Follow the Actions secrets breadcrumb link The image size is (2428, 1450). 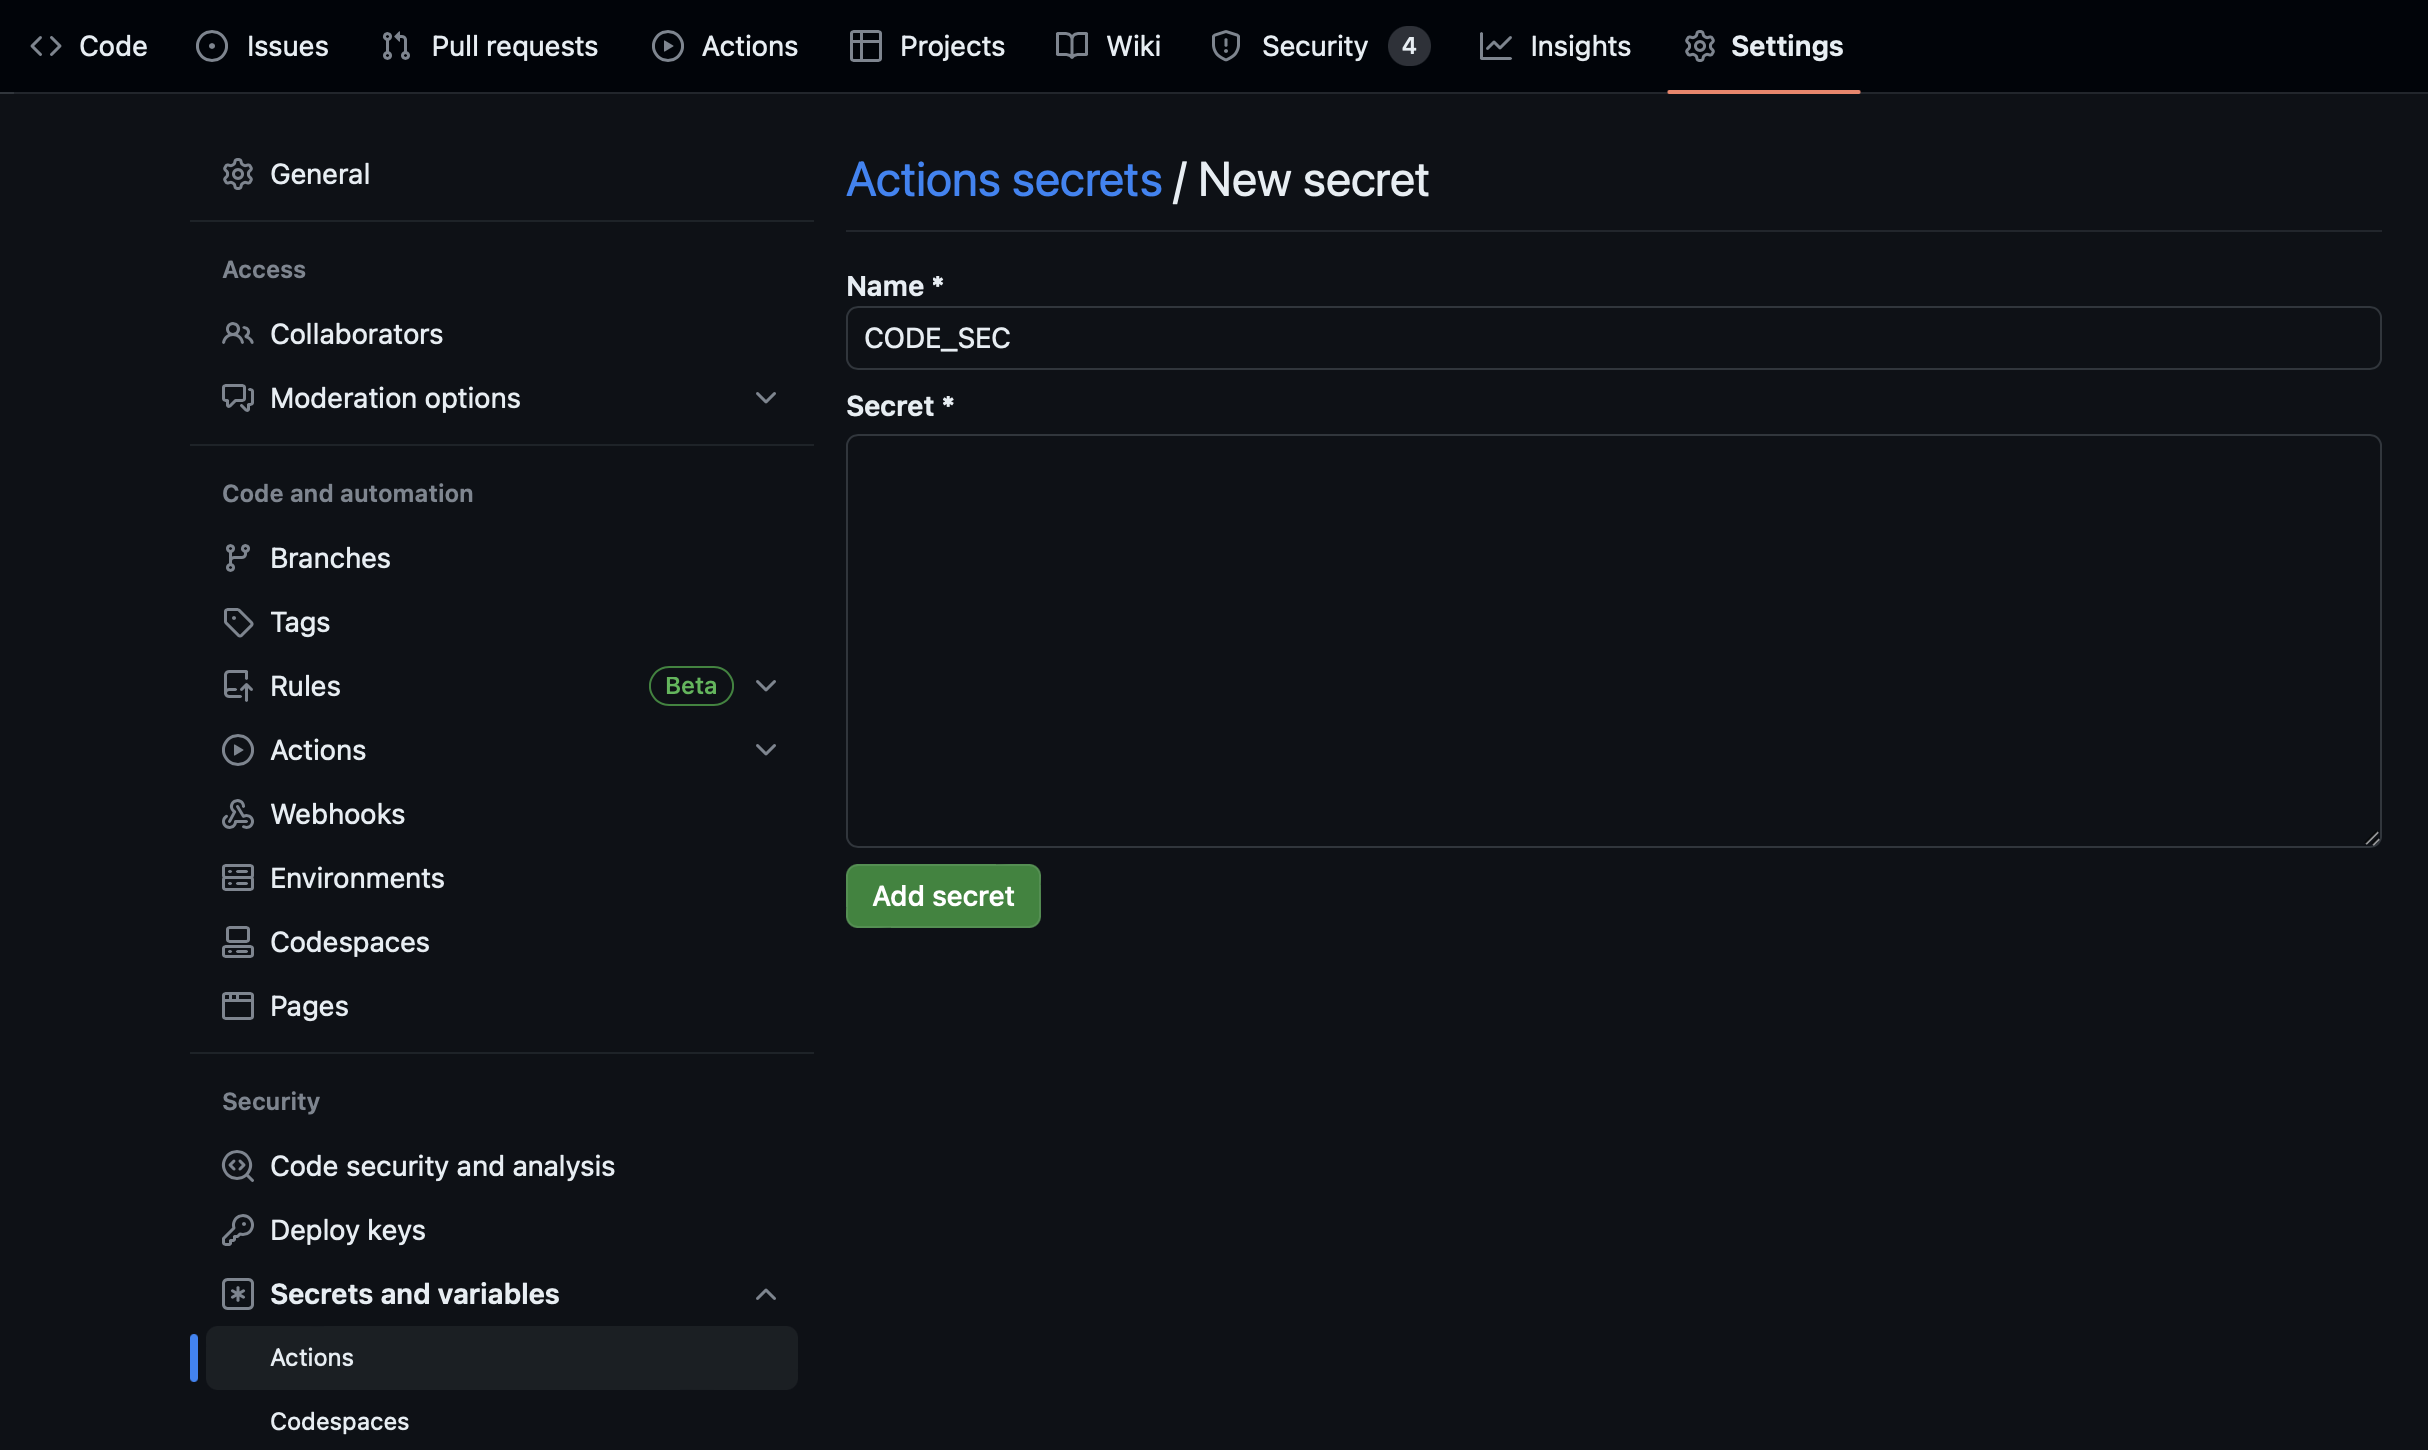(1003, 180)
